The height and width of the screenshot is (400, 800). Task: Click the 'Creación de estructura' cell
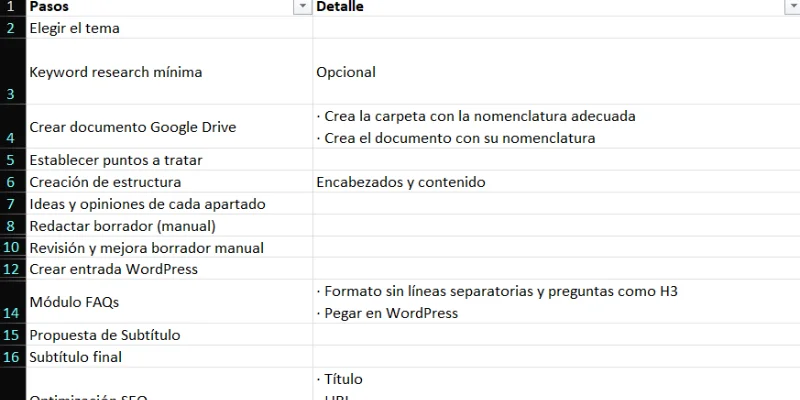169,182
